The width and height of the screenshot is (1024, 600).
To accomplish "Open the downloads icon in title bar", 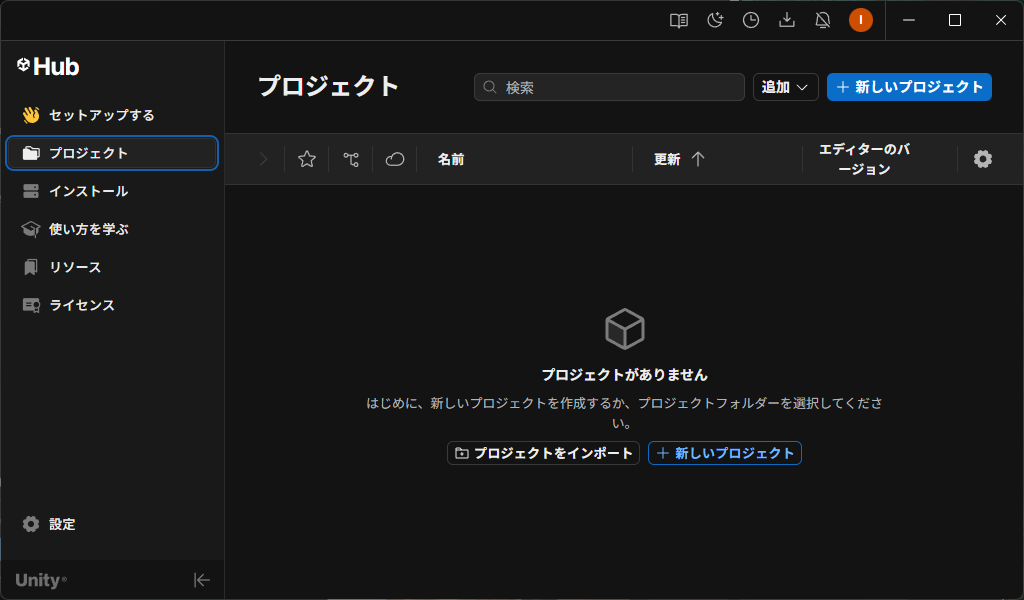I will (x=787, y=20).
